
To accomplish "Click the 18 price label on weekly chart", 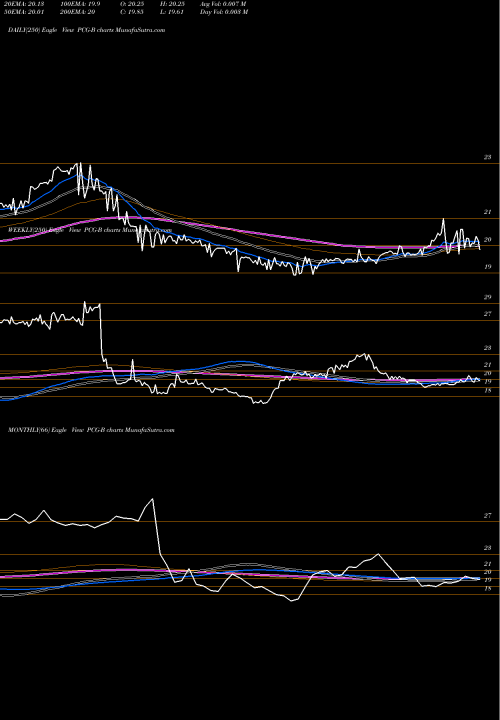I will click(487, 390).
